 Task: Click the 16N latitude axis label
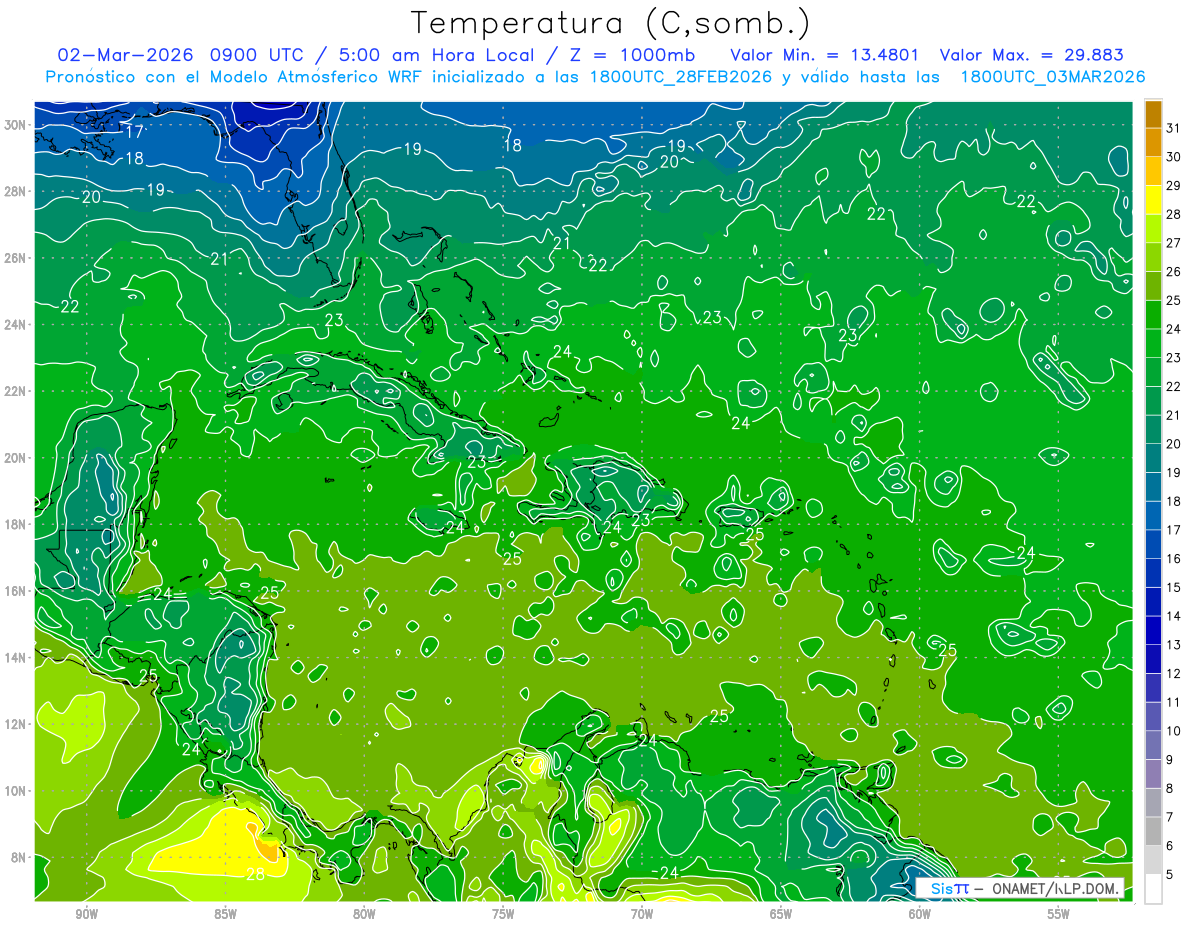click(x=16, y=591)
